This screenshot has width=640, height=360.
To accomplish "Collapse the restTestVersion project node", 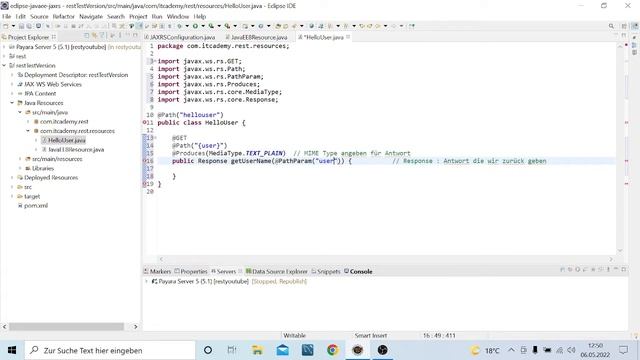I will click(x=4, y=65).
